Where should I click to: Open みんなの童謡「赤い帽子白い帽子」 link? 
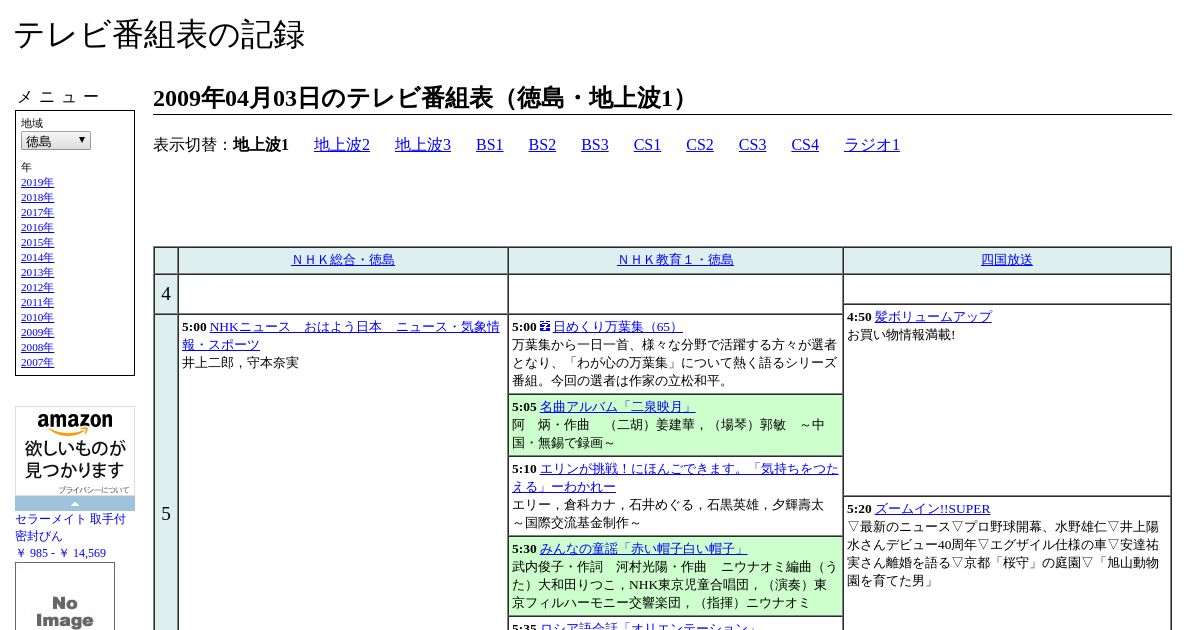(x=643, y=549)
